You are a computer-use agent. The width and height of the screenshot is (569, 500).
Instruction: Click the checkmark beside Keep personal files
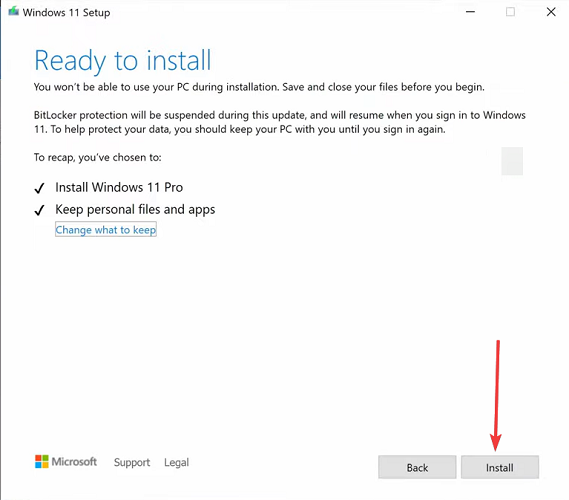click(40, 210)
